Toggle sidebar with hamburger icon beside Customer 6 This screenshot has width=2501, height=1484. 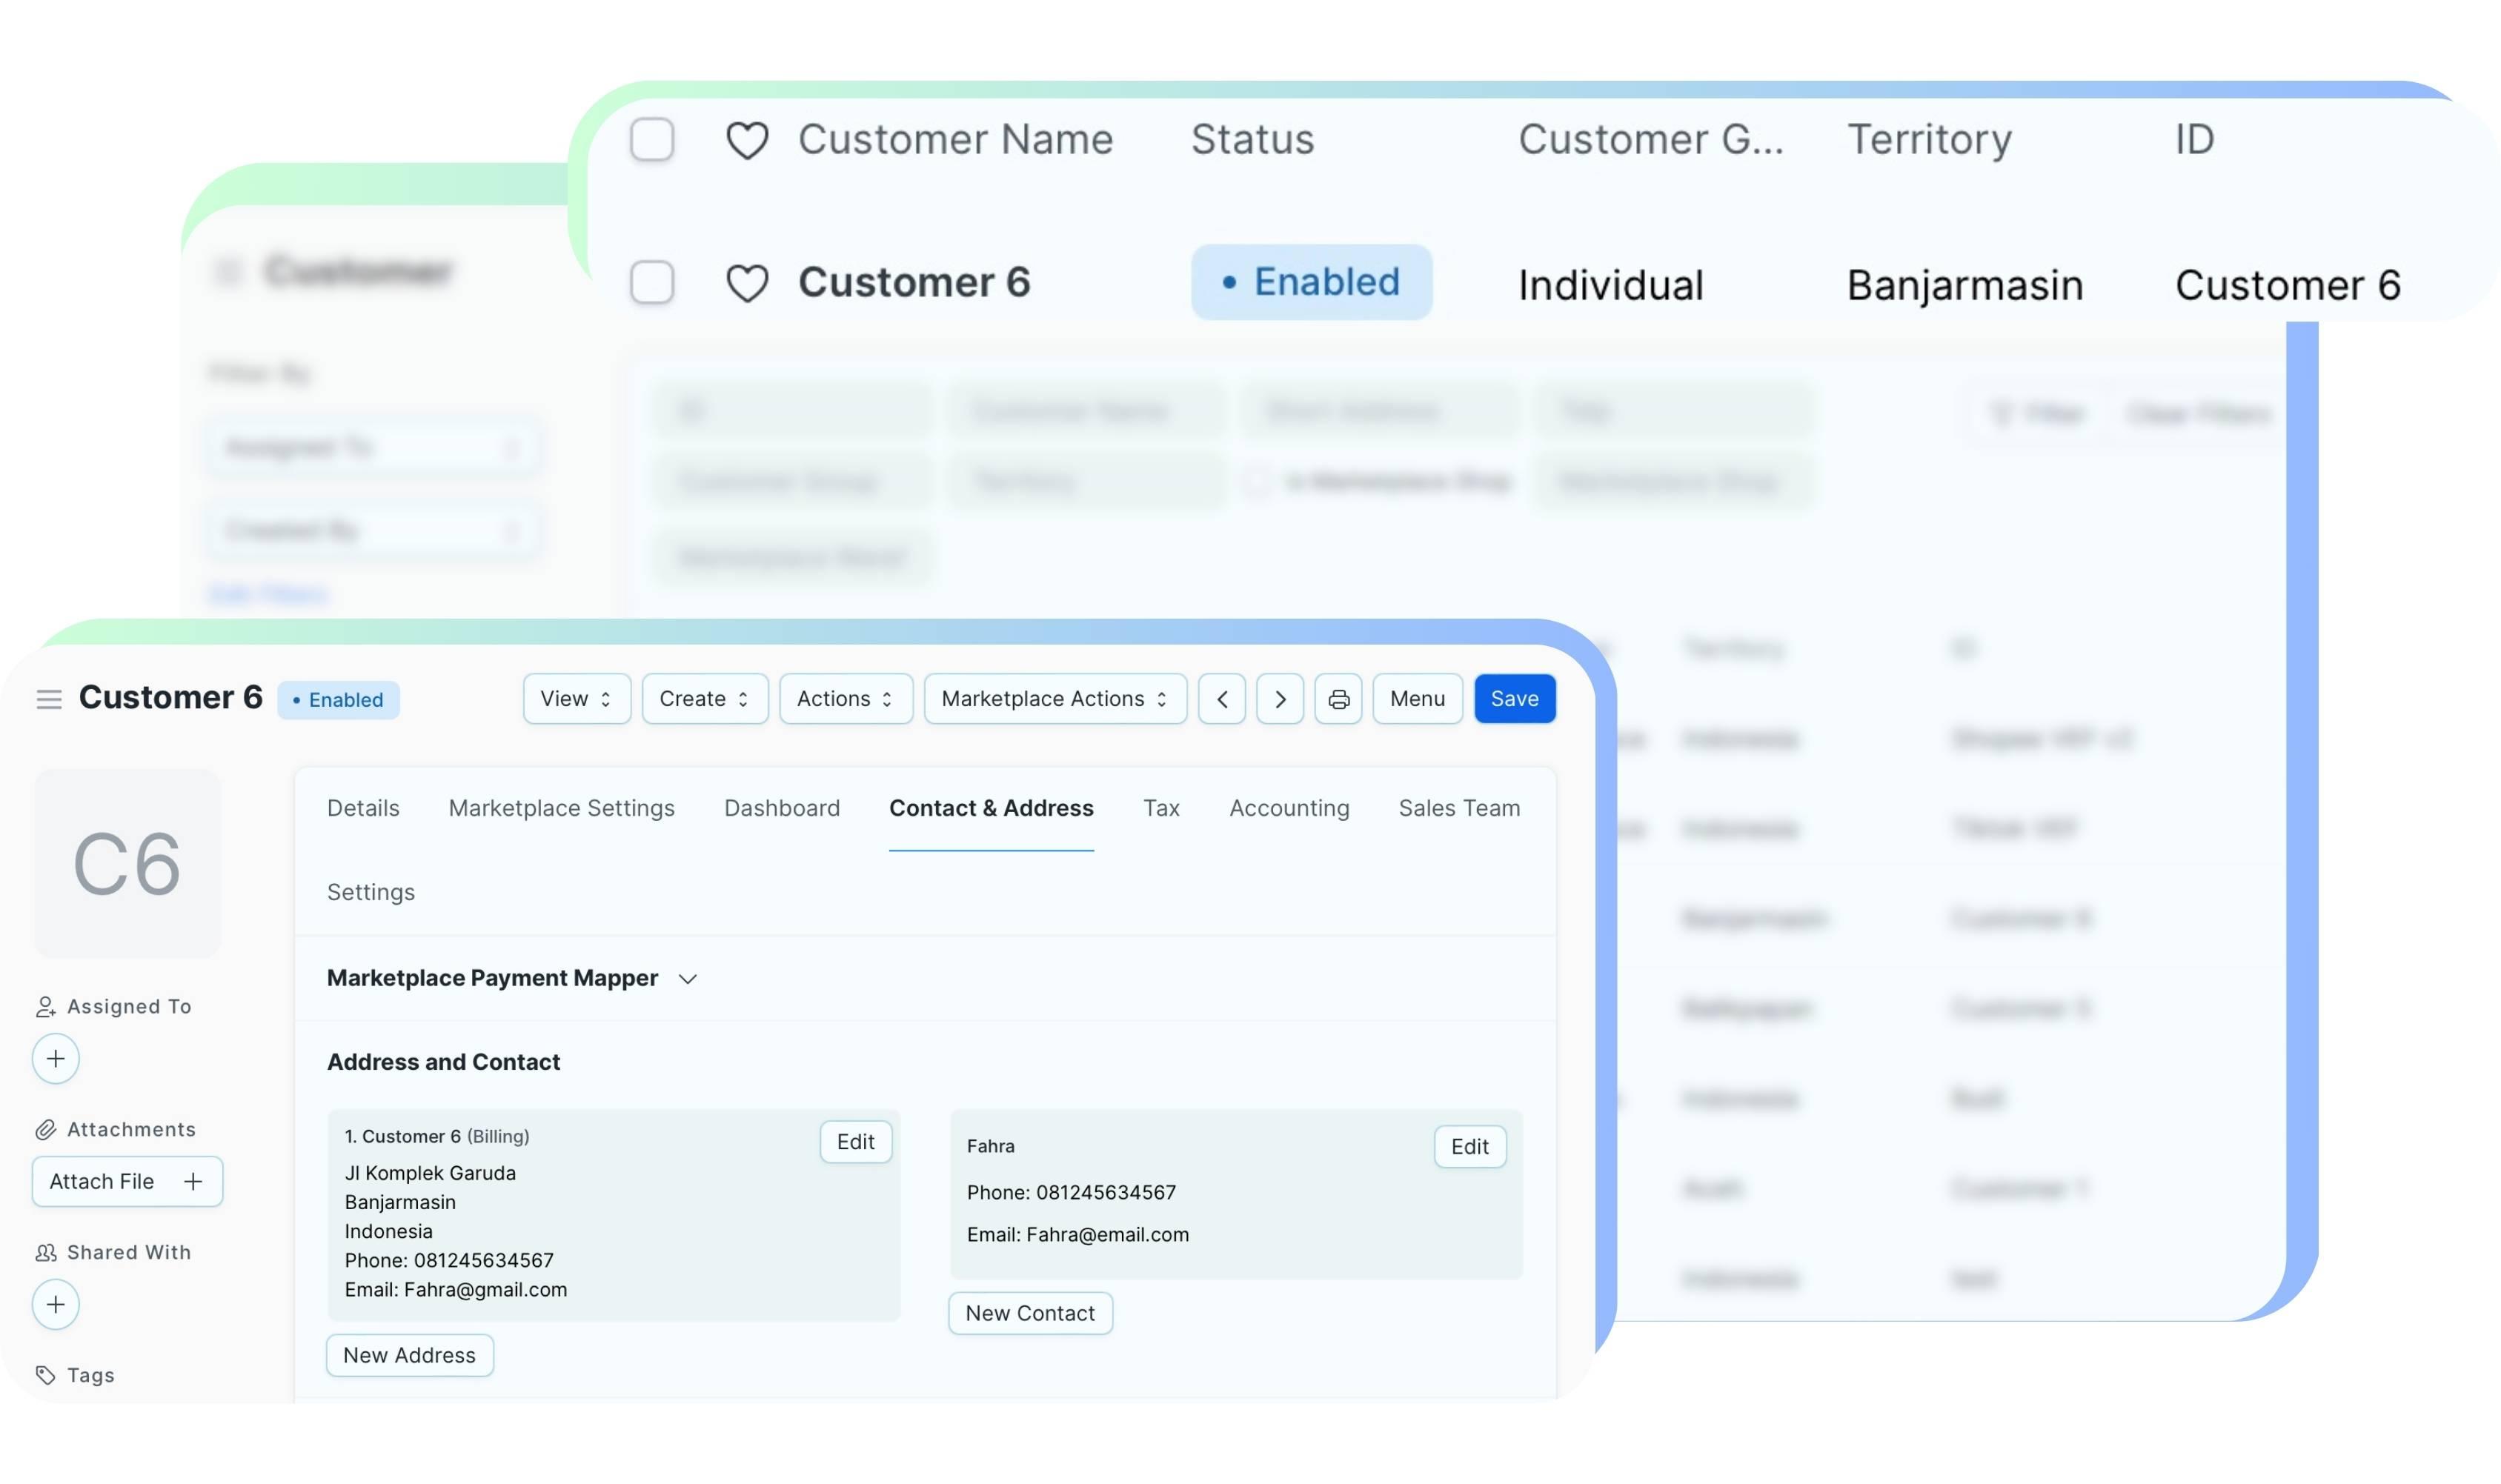[49, 699]
